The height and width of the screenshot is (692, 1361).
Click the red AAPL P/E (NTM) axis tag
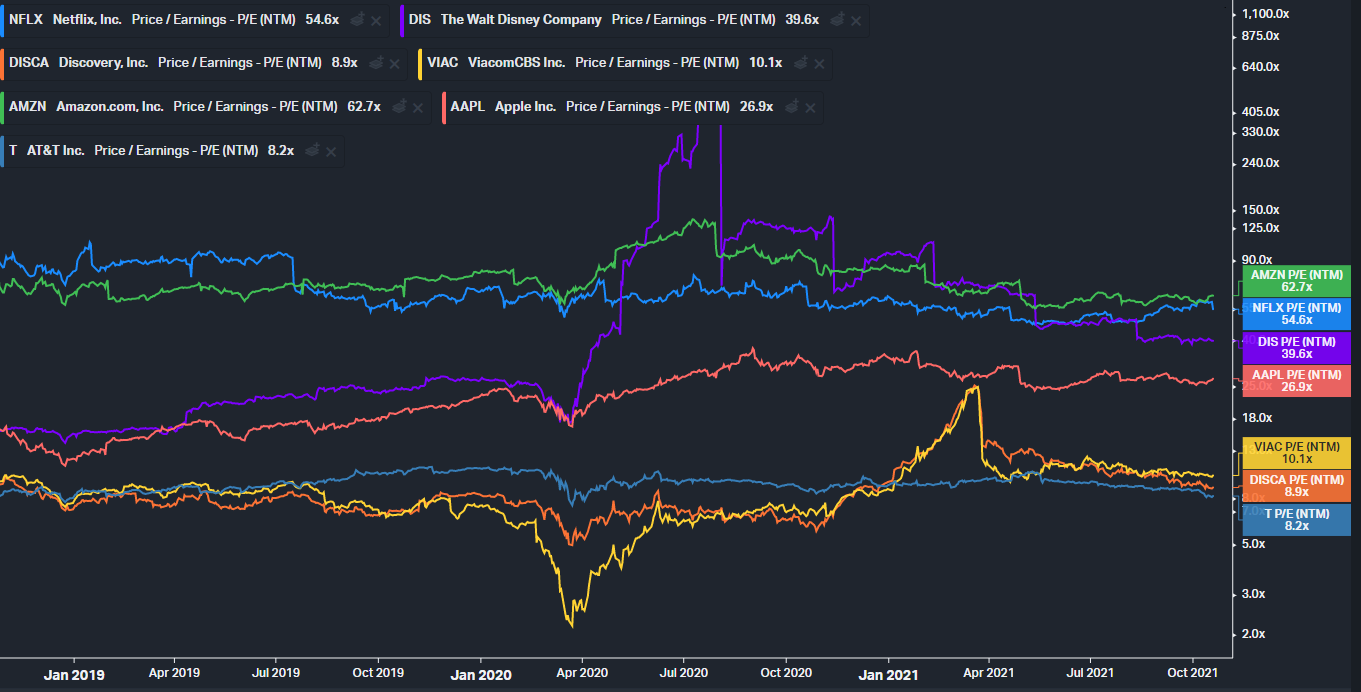1296,381
